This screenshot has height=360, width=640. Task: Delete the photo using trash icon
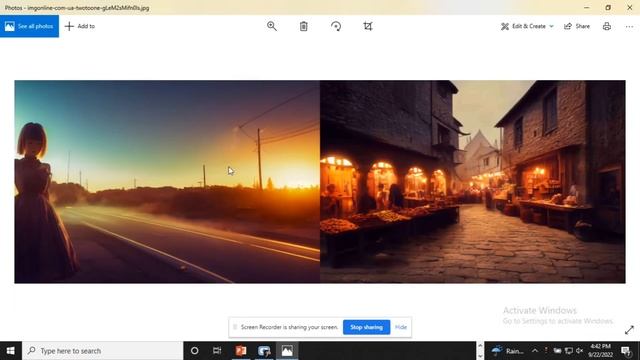coord(304,26)
